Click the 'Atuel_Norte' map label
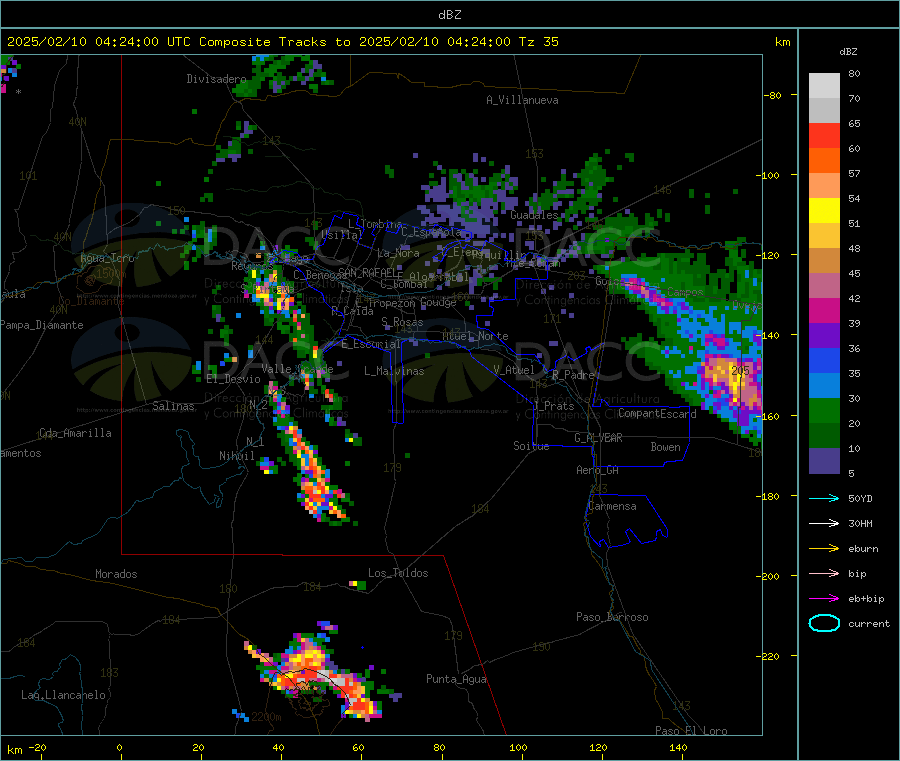Image resolution: width=900 pixels, height=761 pixels. coord(475,336)
